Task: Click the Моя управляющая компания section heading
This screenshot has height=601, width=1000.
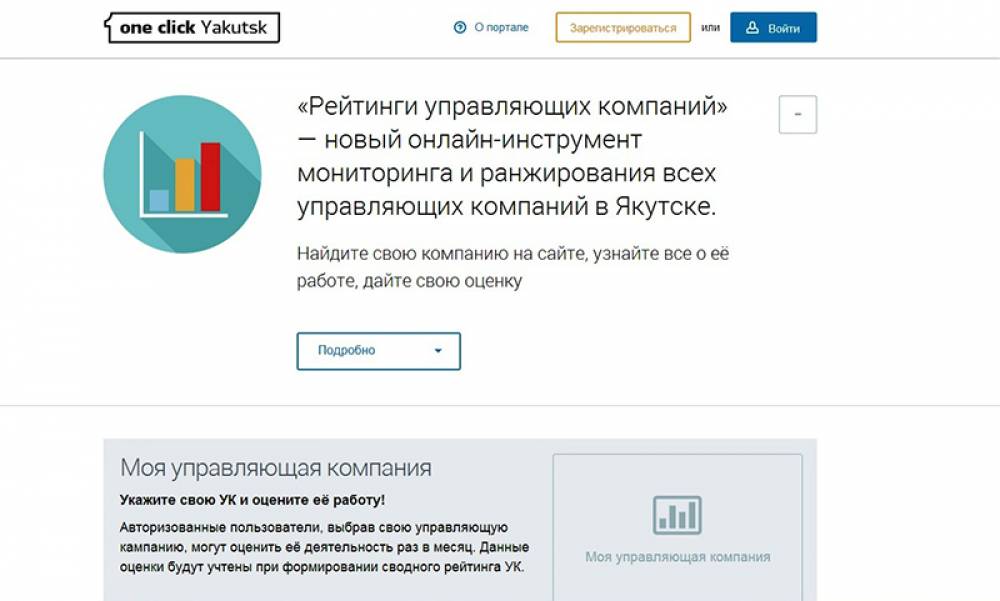Action: pos(276,468)
